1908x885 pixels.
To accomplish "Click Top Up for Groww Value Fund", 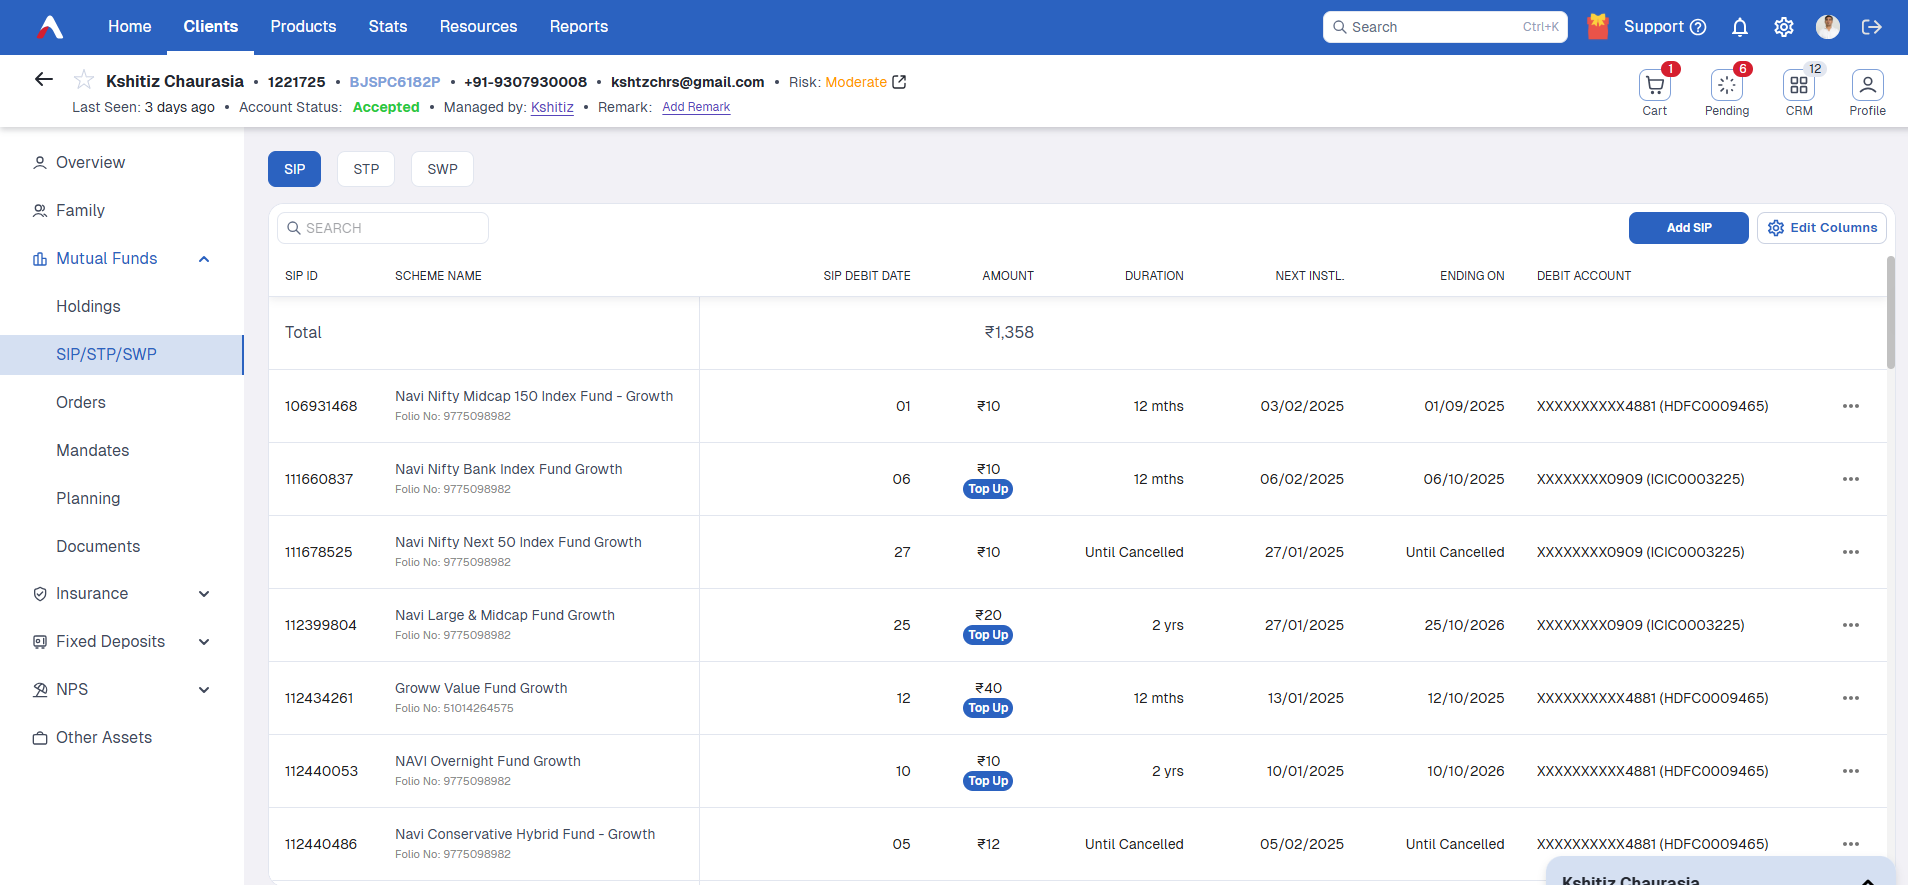I will (988, 708).
